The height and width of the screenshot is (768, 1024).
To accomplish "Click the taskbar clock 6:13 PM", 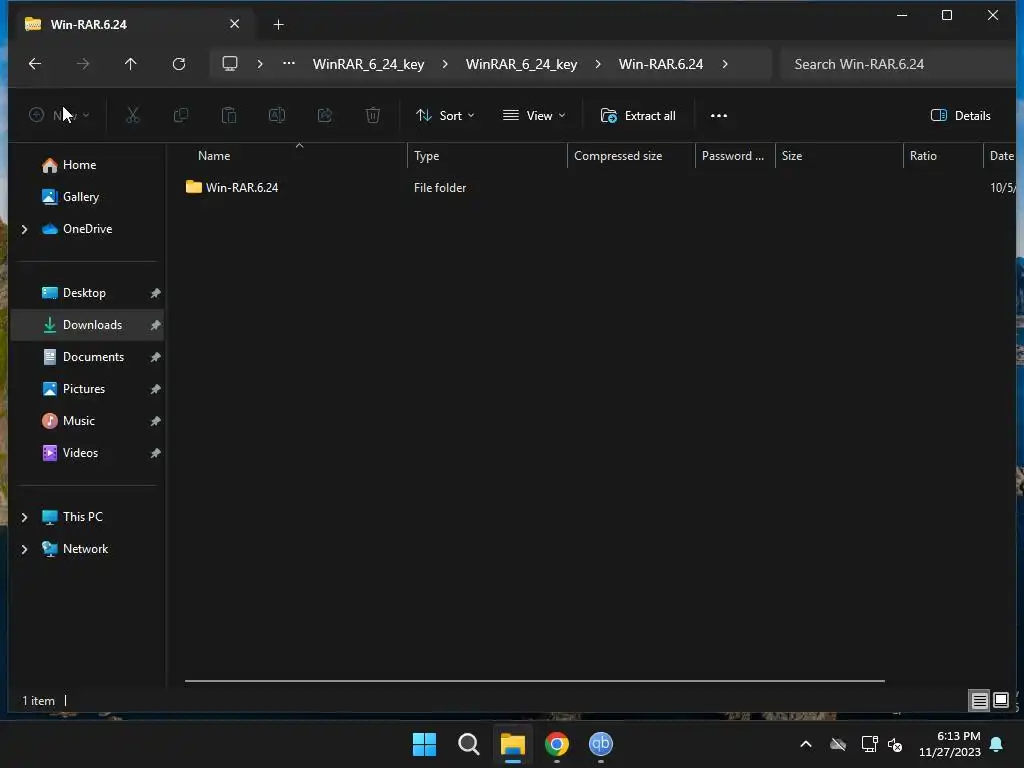I will point(950,744).
